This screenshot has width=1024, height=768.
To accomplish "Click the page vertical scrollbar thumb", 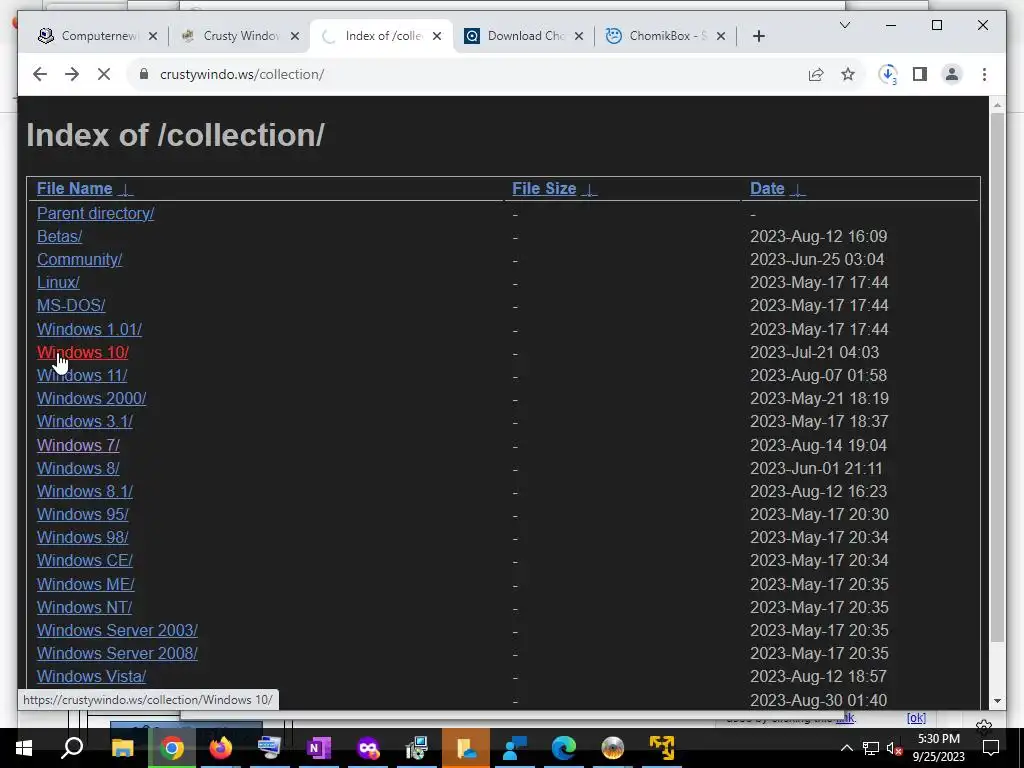I will pos(997,377).
